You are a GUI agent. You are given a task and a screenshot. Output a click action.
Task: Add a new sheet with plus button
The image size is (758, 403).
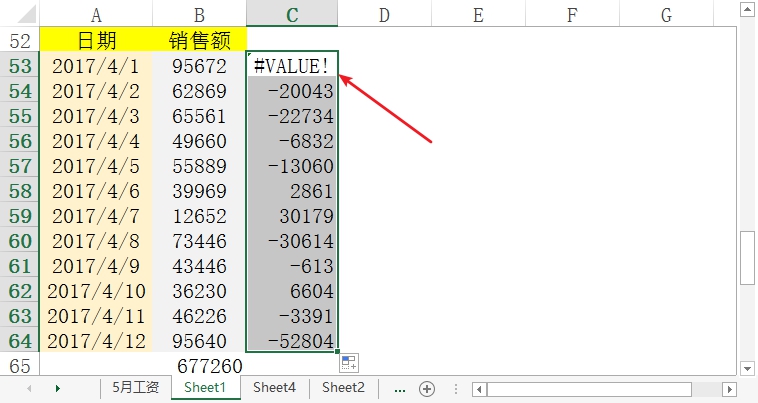[427, 389]
